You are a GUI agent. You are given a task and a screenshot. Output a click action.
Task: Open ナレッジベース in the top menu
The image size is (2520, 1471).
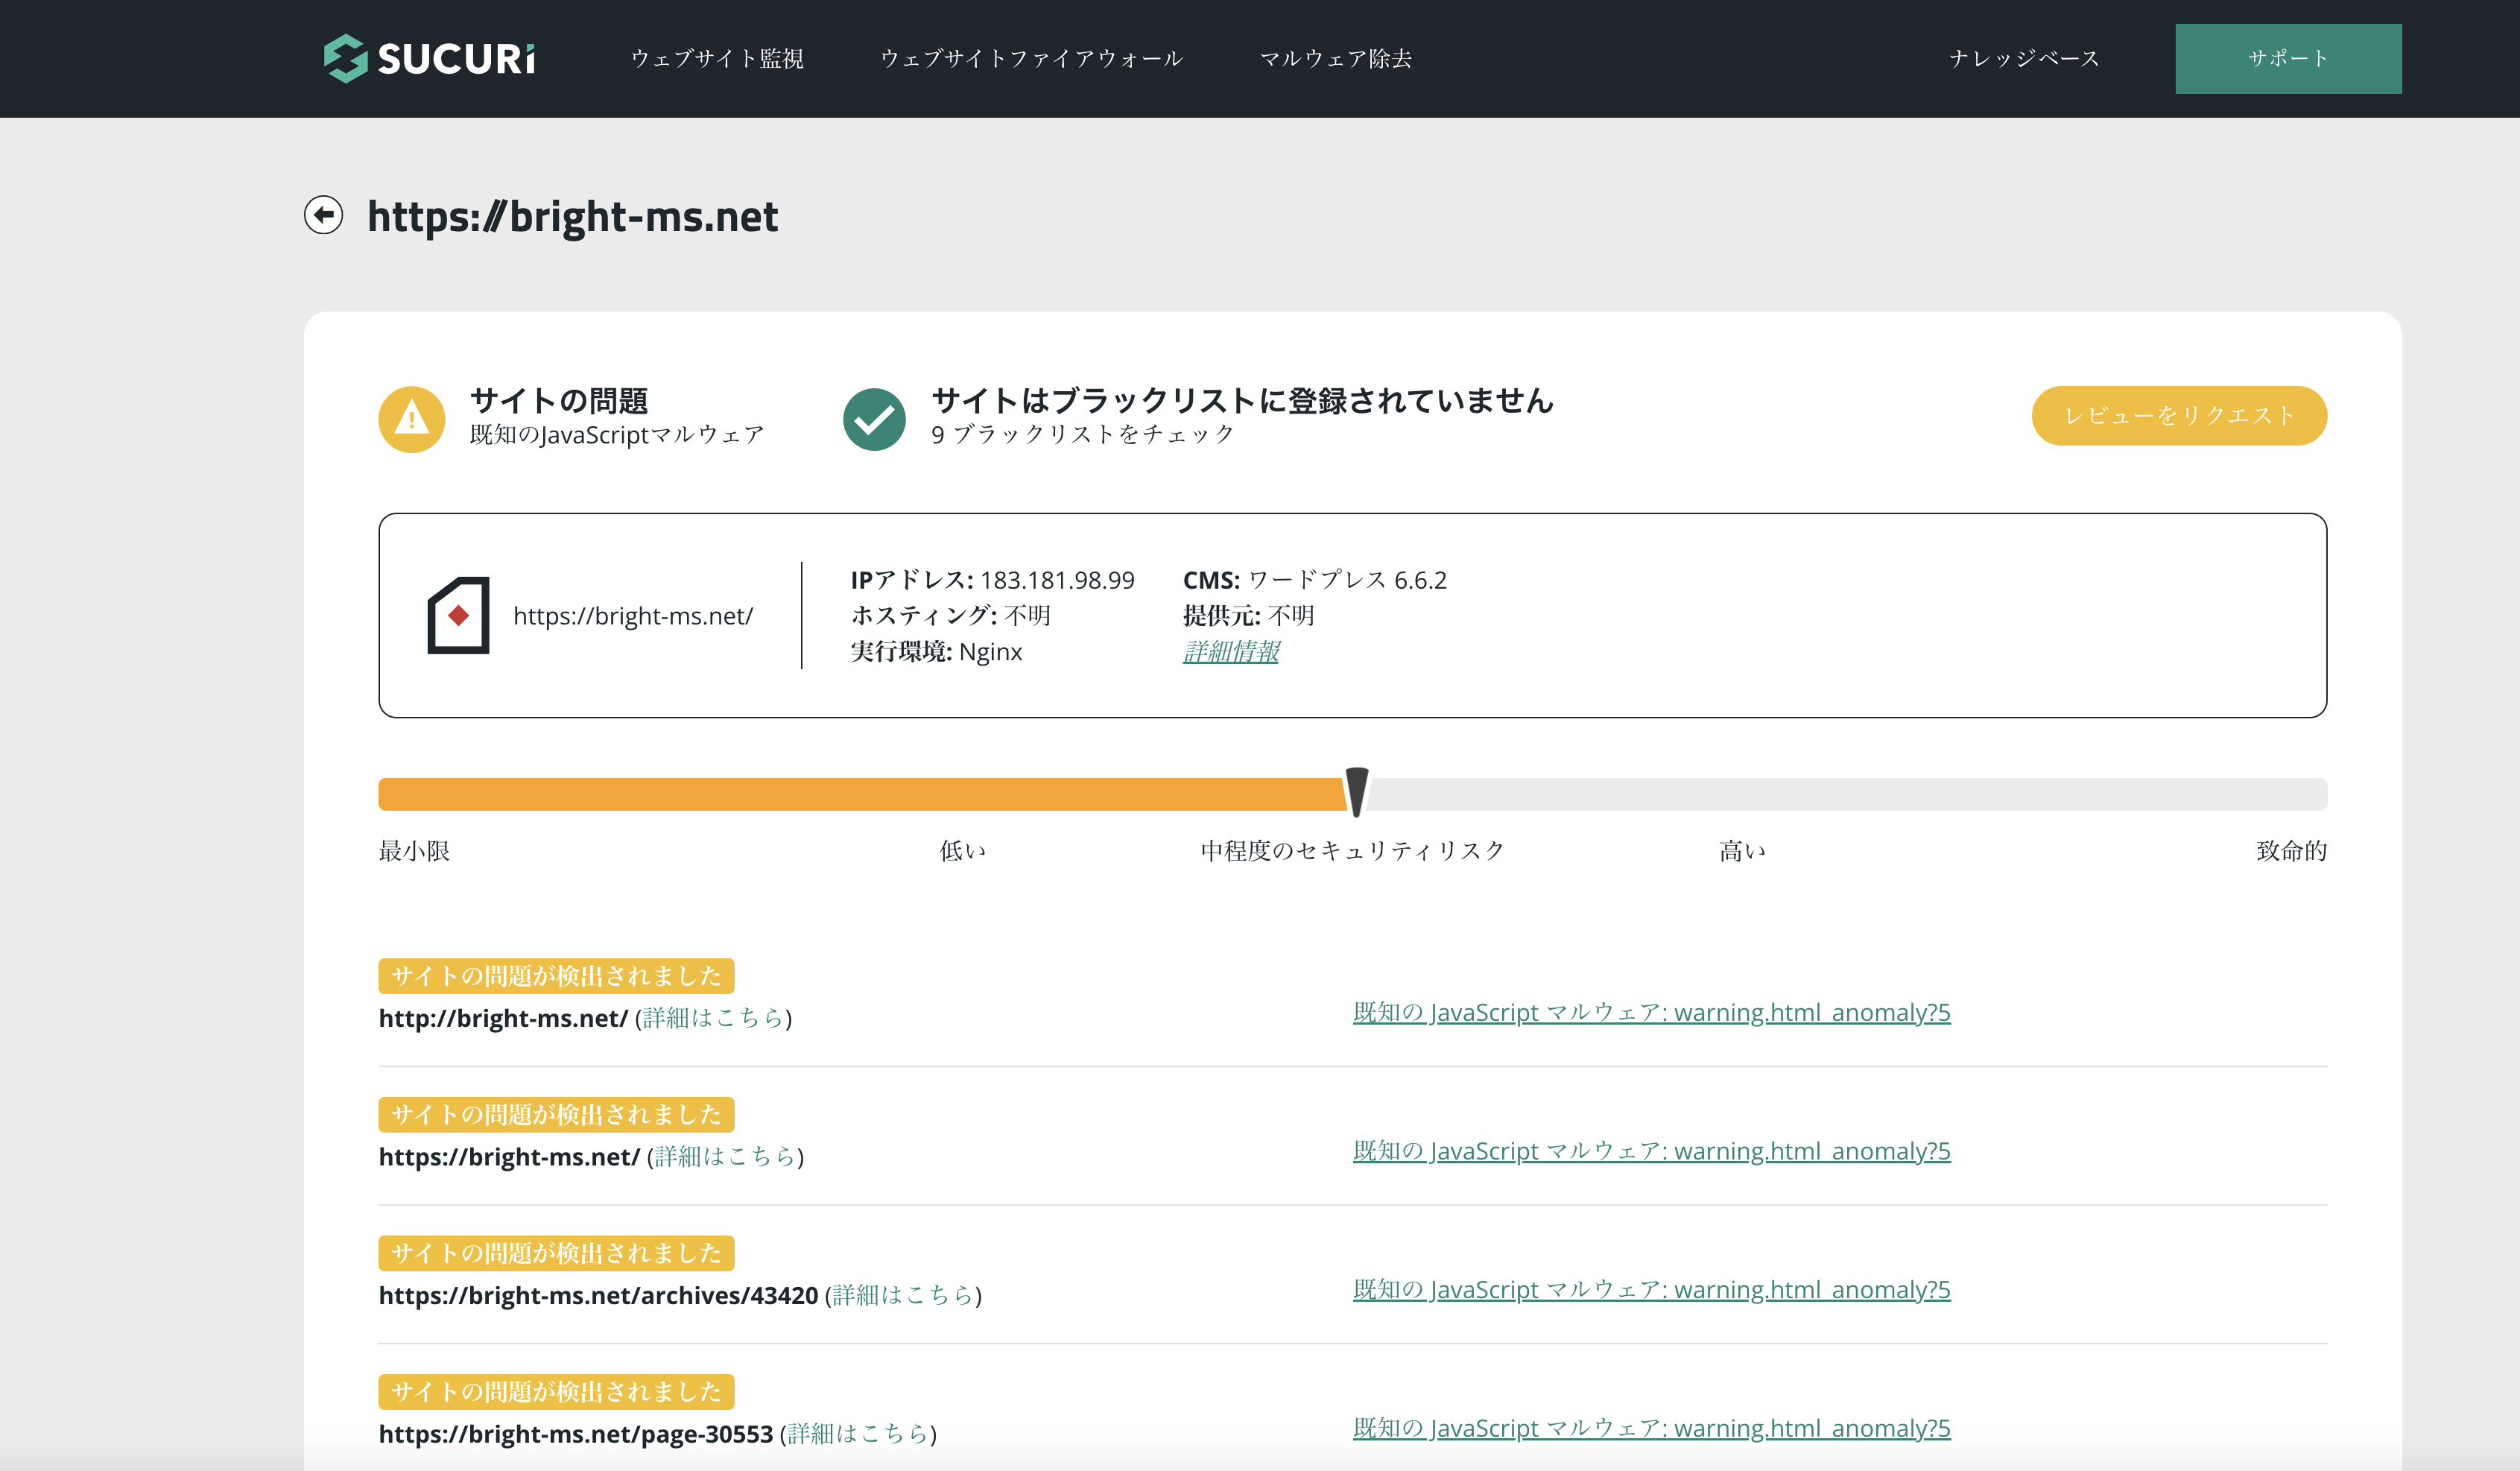coord(2024,58)
